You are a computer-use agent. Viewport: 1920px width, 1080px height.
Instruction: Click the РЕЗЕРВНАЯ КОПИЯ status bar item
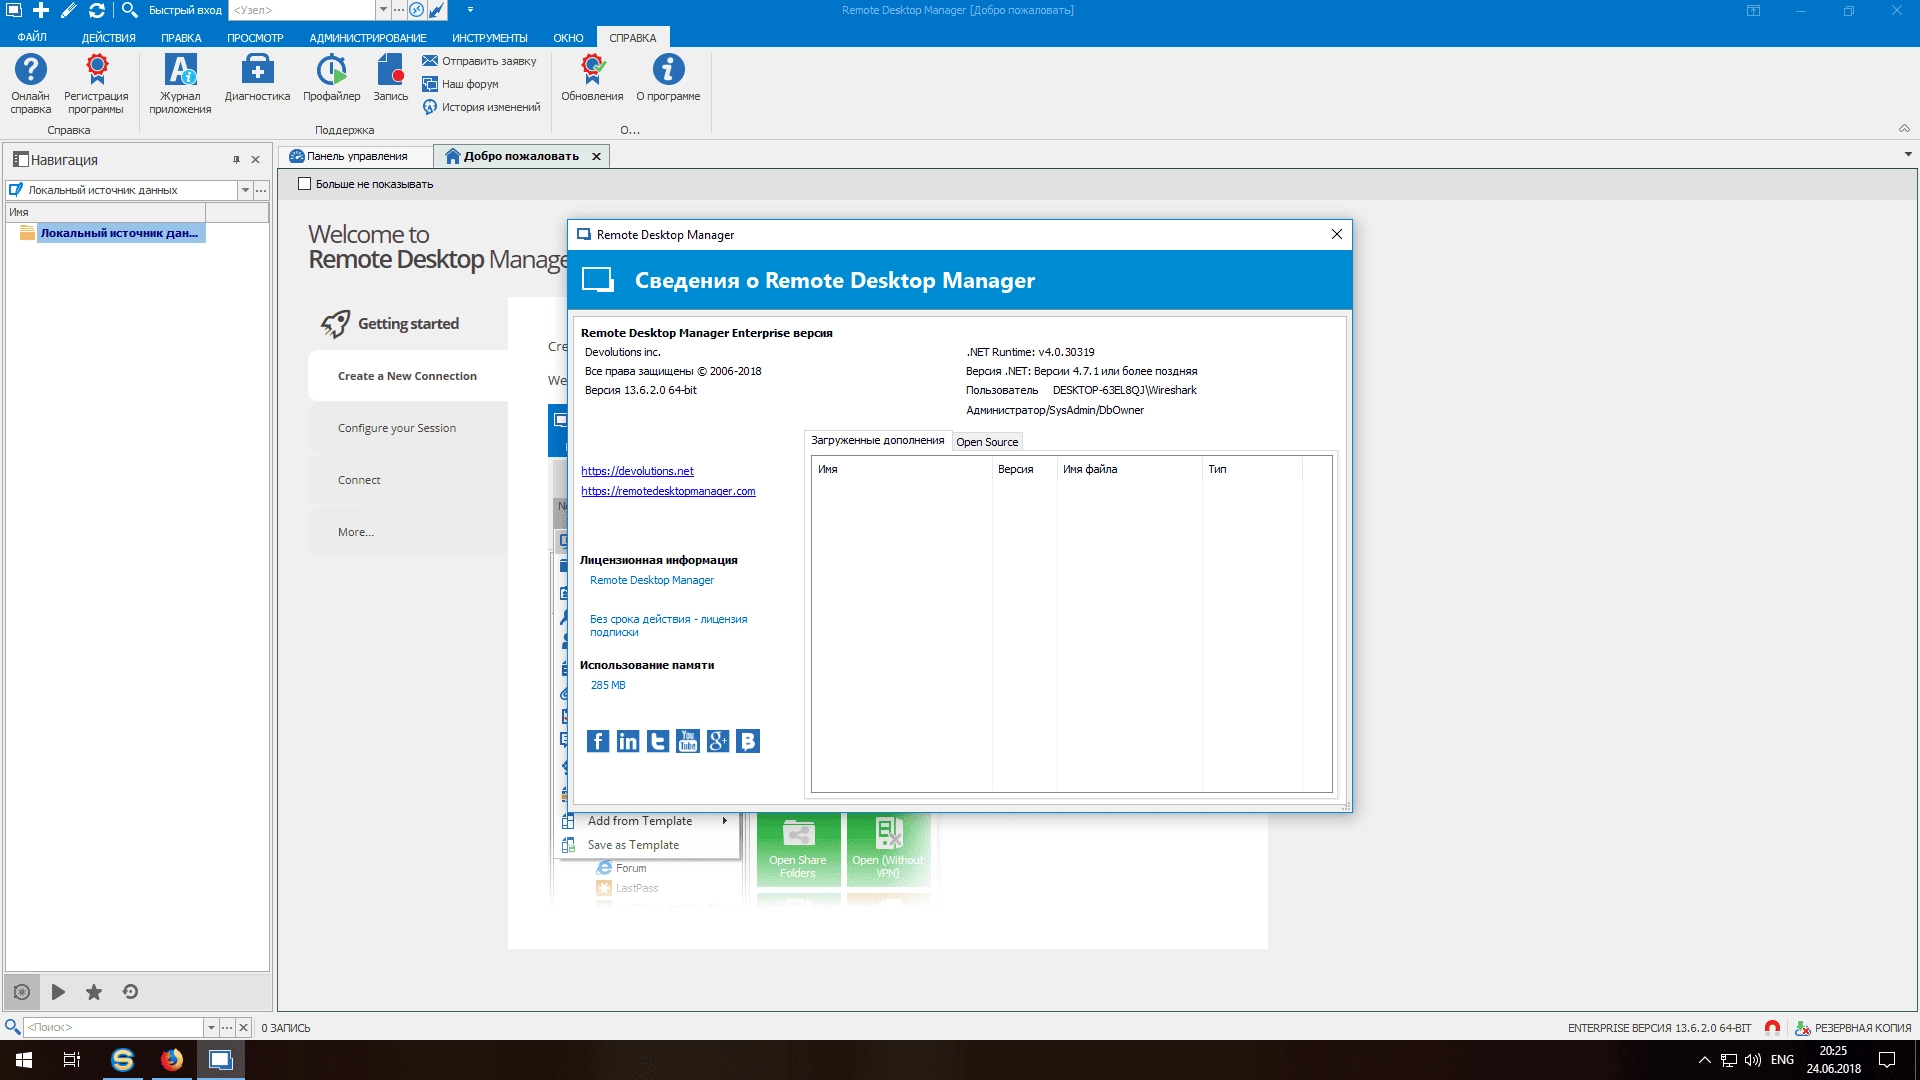coord(1853,1028)
